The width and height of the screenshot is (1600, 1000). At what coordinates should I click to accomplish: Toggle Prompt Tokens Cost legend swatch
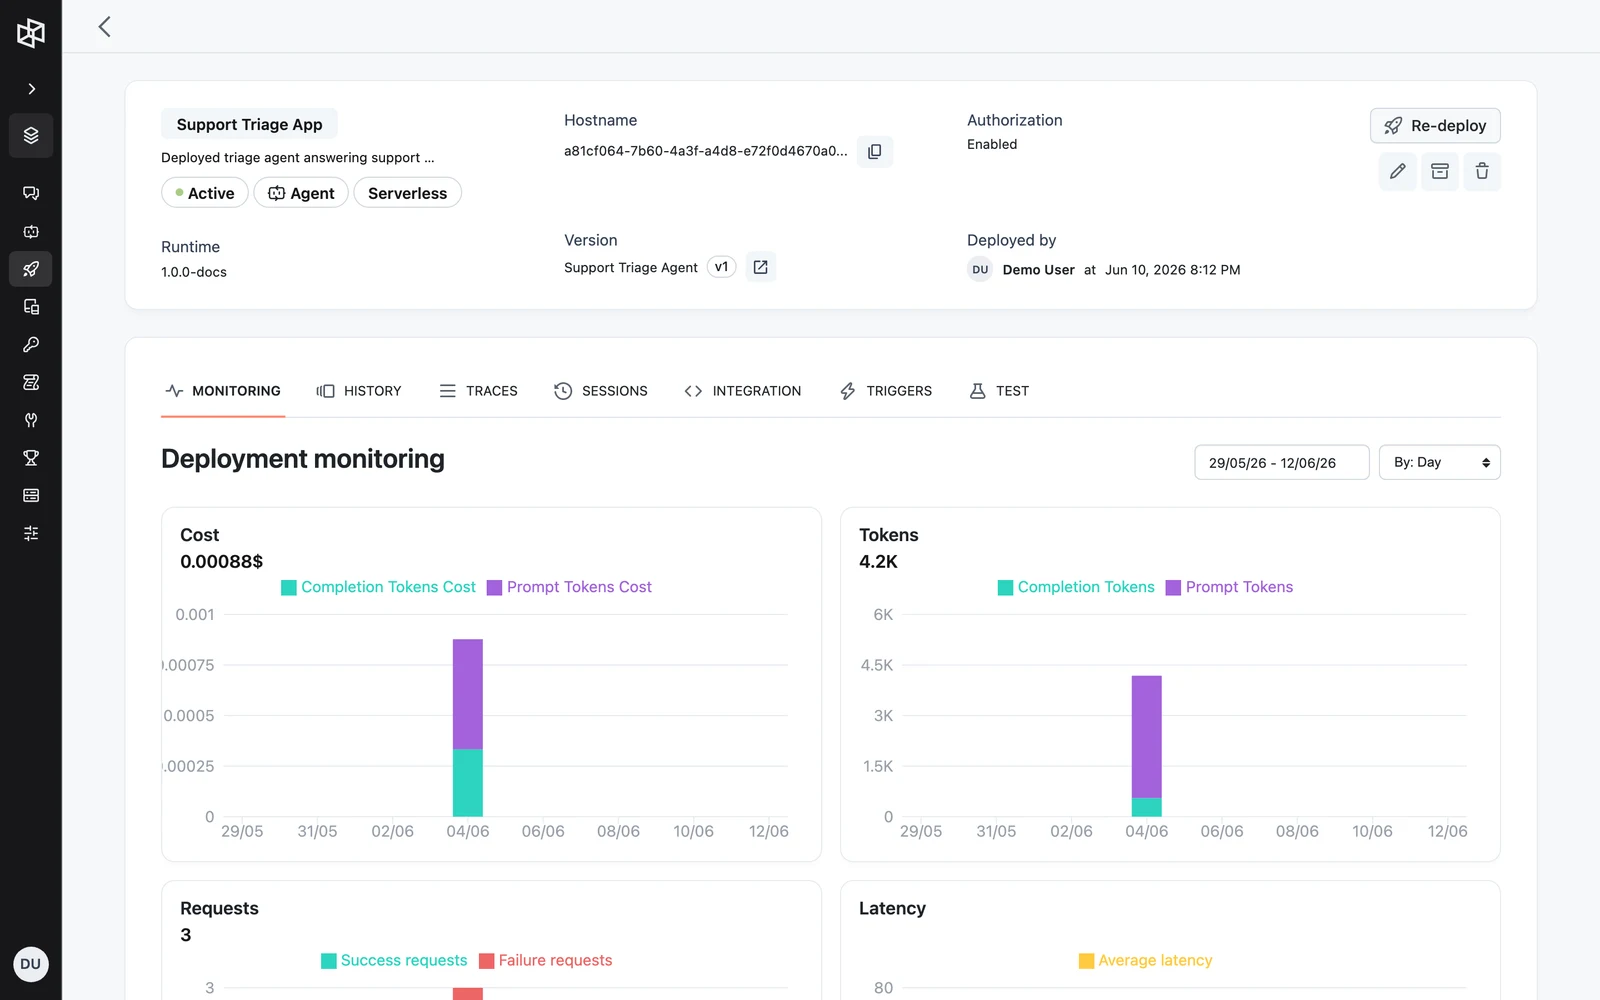point(494,588)
